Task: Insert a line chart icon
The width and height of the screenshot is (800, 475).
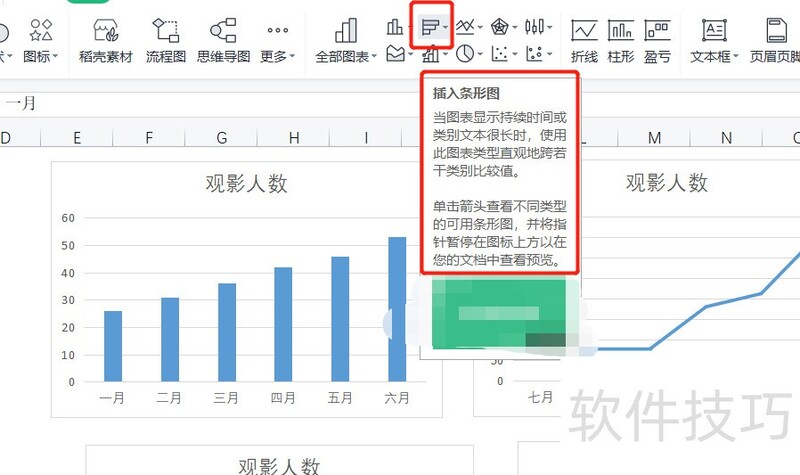Action: (x=465, y=27)
